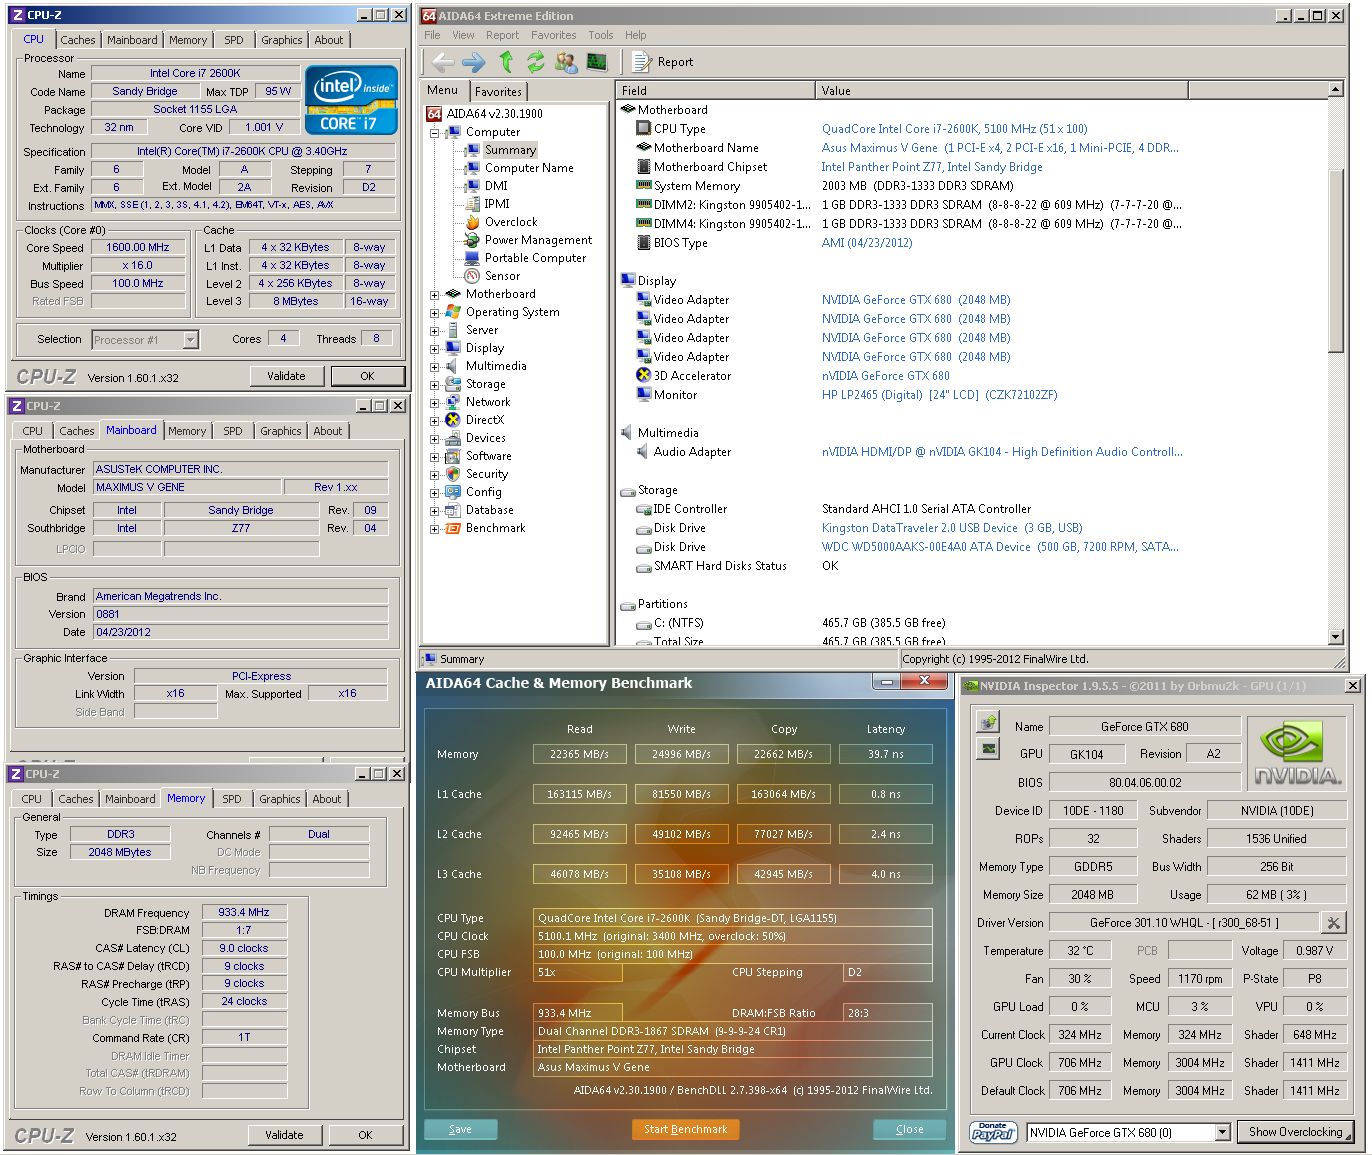The image size is (1372, 1155).
Task: Expand the Security node in AIDA64 tree
Action: [x=435, y=475]
